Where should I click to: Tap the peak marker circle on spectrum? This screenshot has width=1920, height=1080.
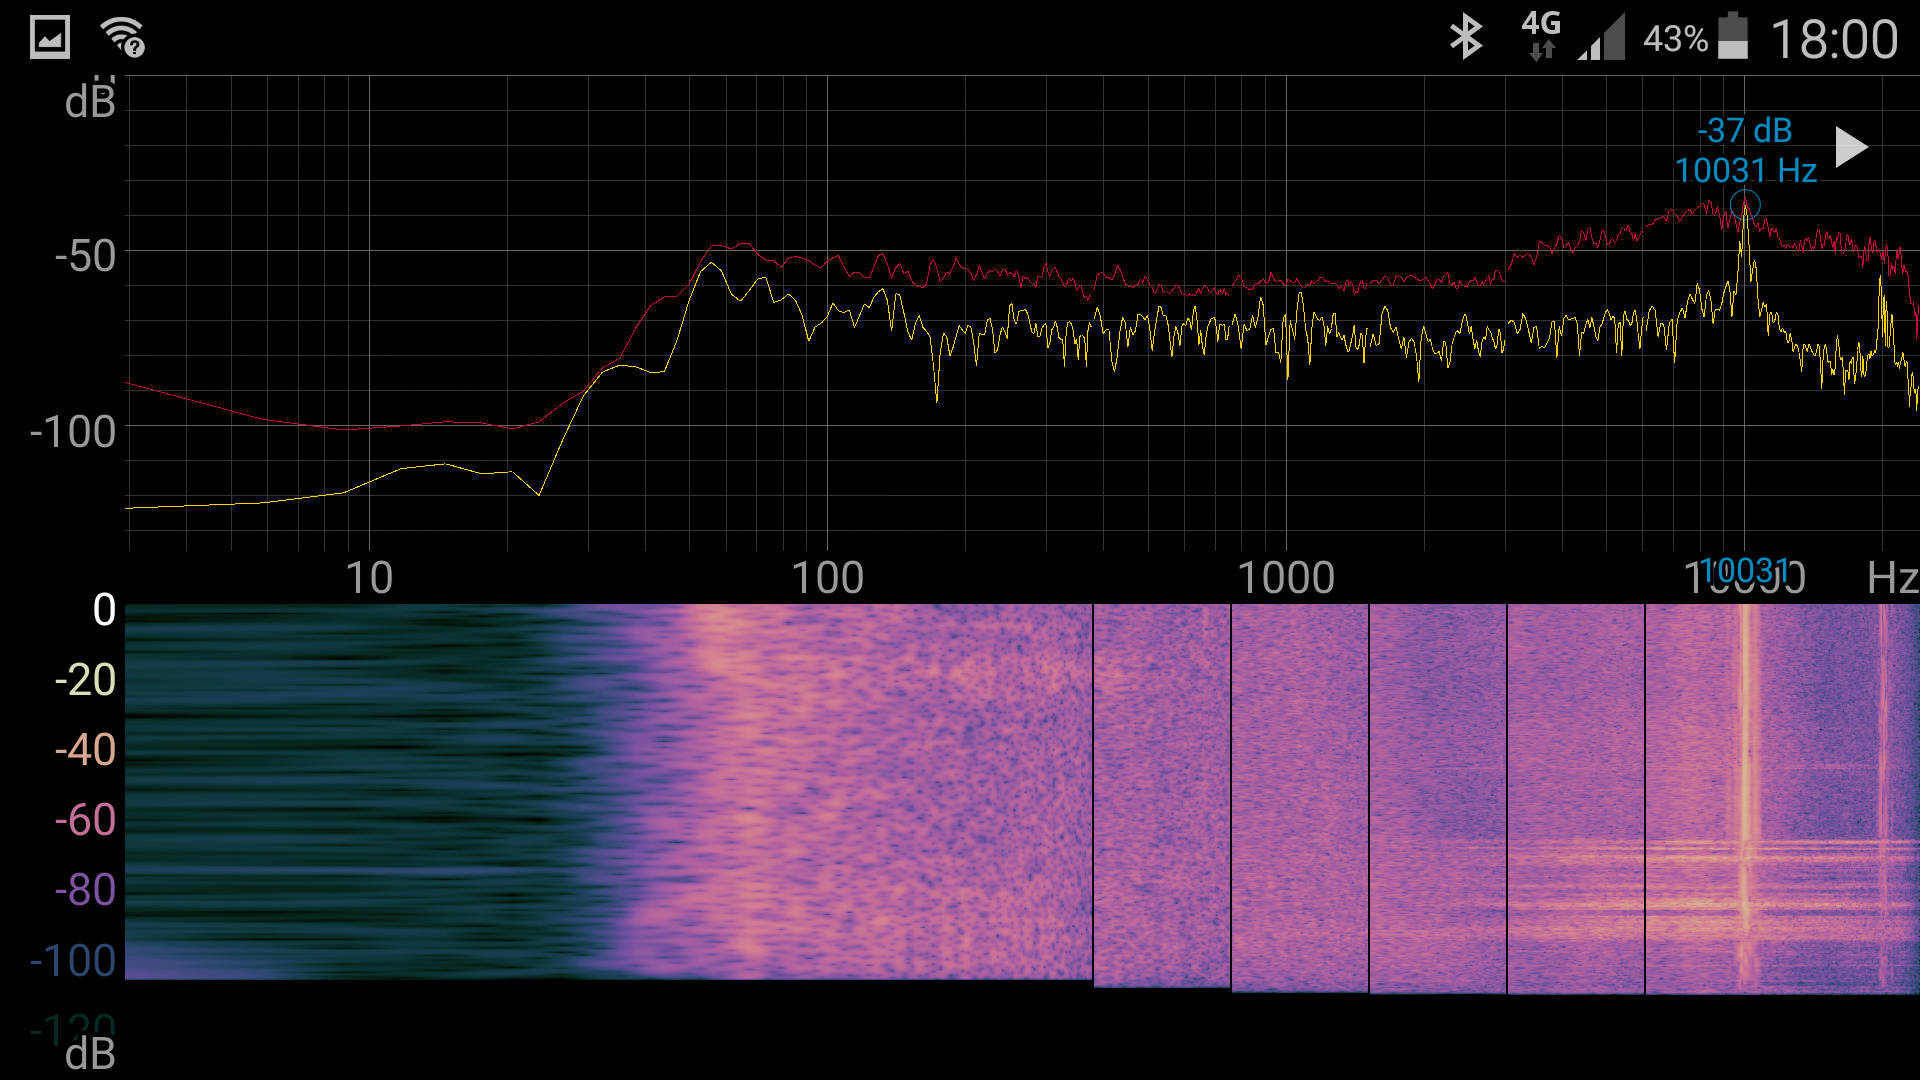(x=1745, y=205)
